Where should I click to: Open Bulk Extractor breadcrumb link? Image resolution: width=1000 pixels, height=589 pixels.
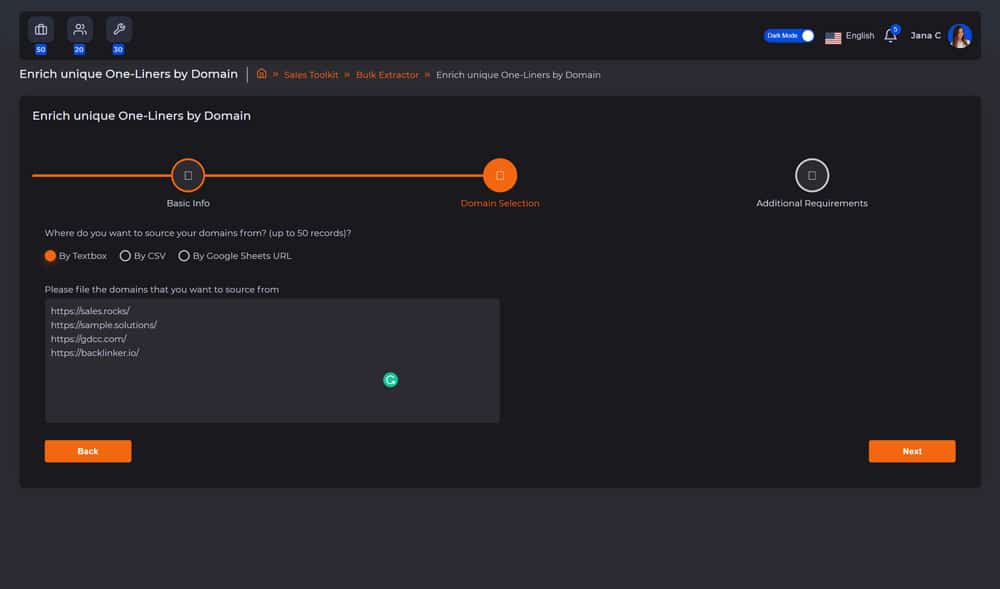(387, 75)
